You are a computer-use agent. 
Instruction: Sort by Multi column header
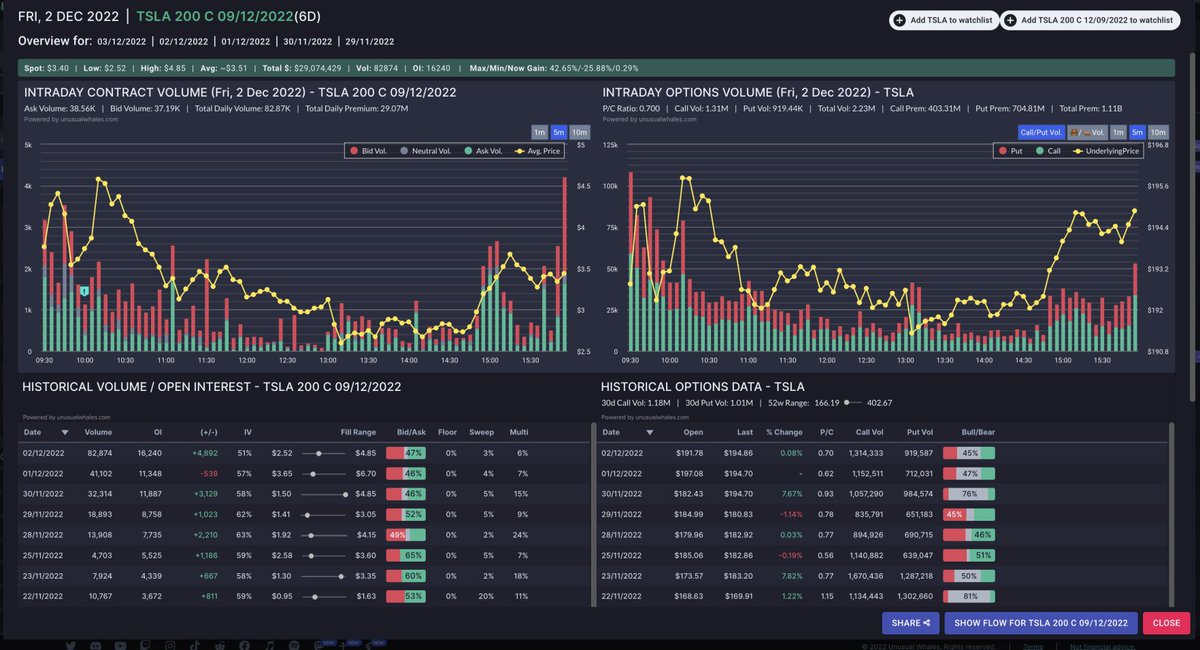click(518, 433)
